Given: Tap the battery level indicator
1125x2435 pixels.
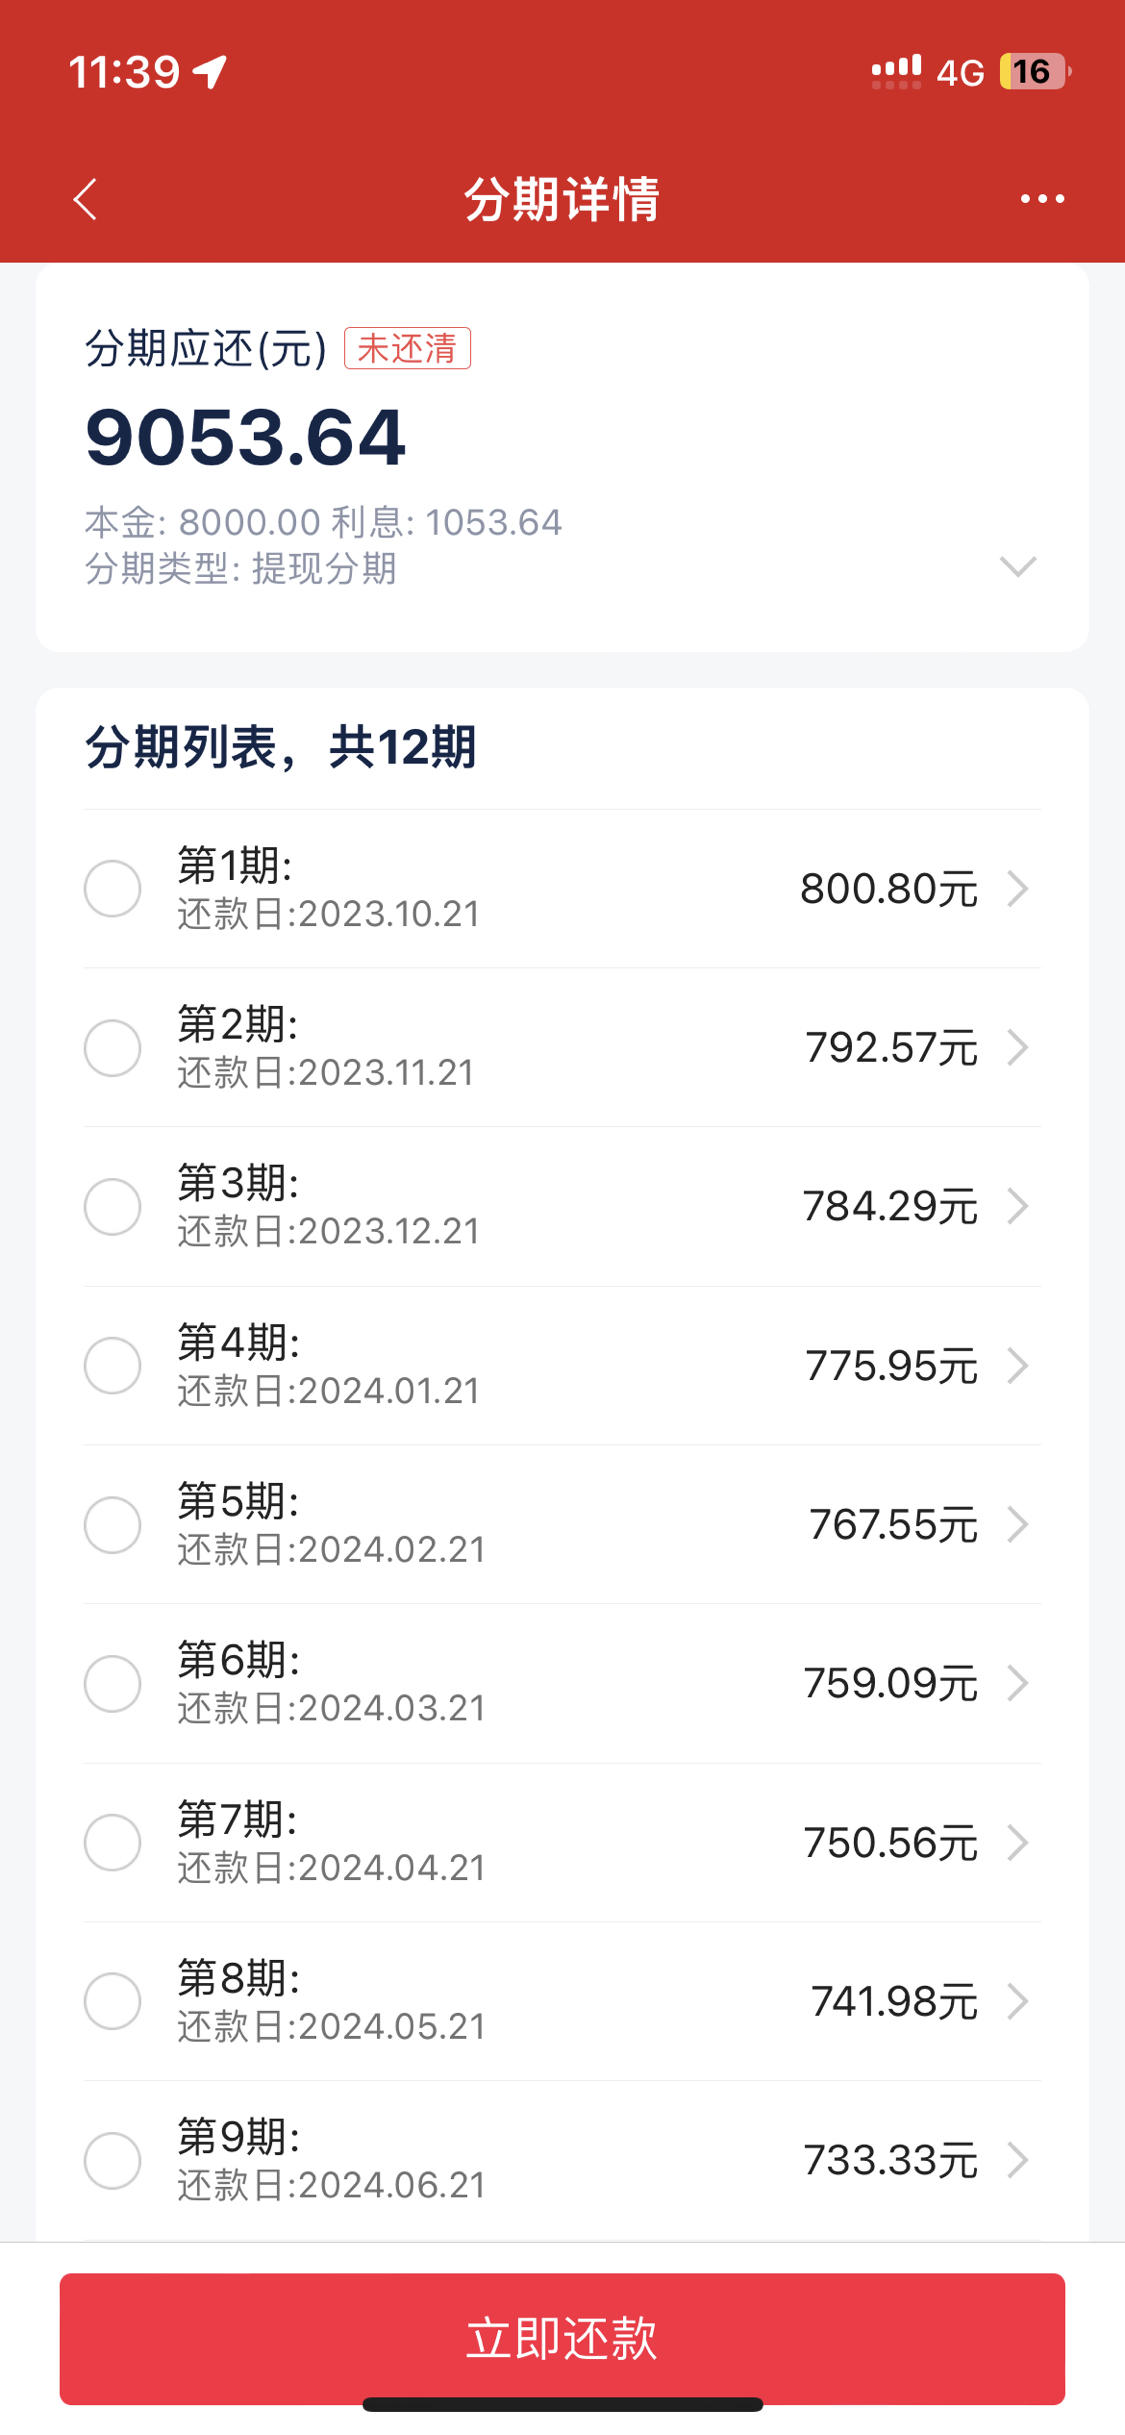Looking at the screenshot, I should point(1035,72).
